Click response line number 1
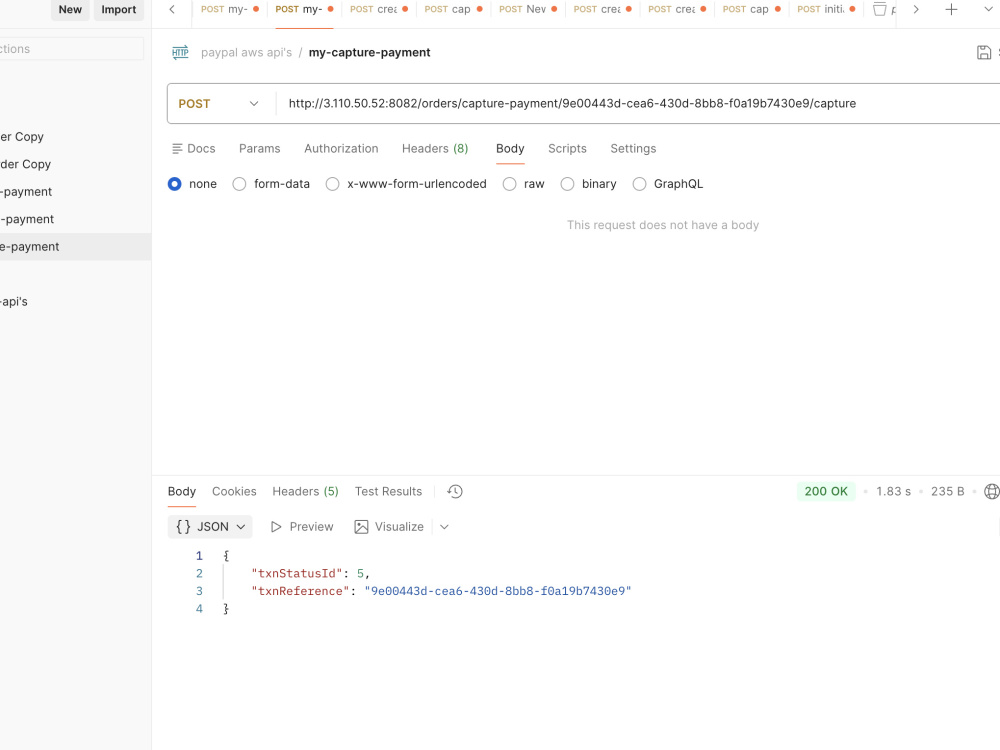Viewport: 1000px width, 750px height. [199, 556]
